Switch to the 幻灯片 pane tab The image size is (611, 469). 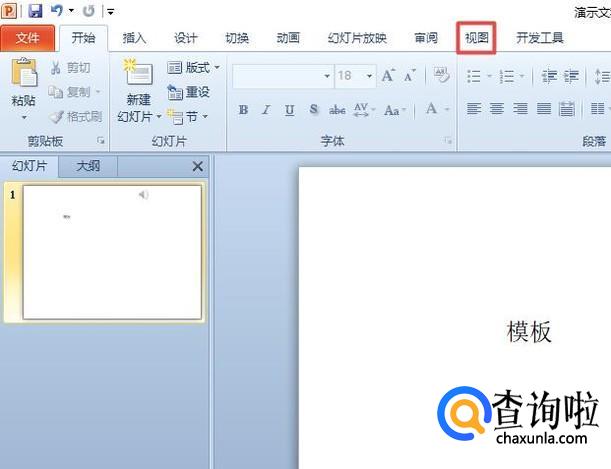30,166
